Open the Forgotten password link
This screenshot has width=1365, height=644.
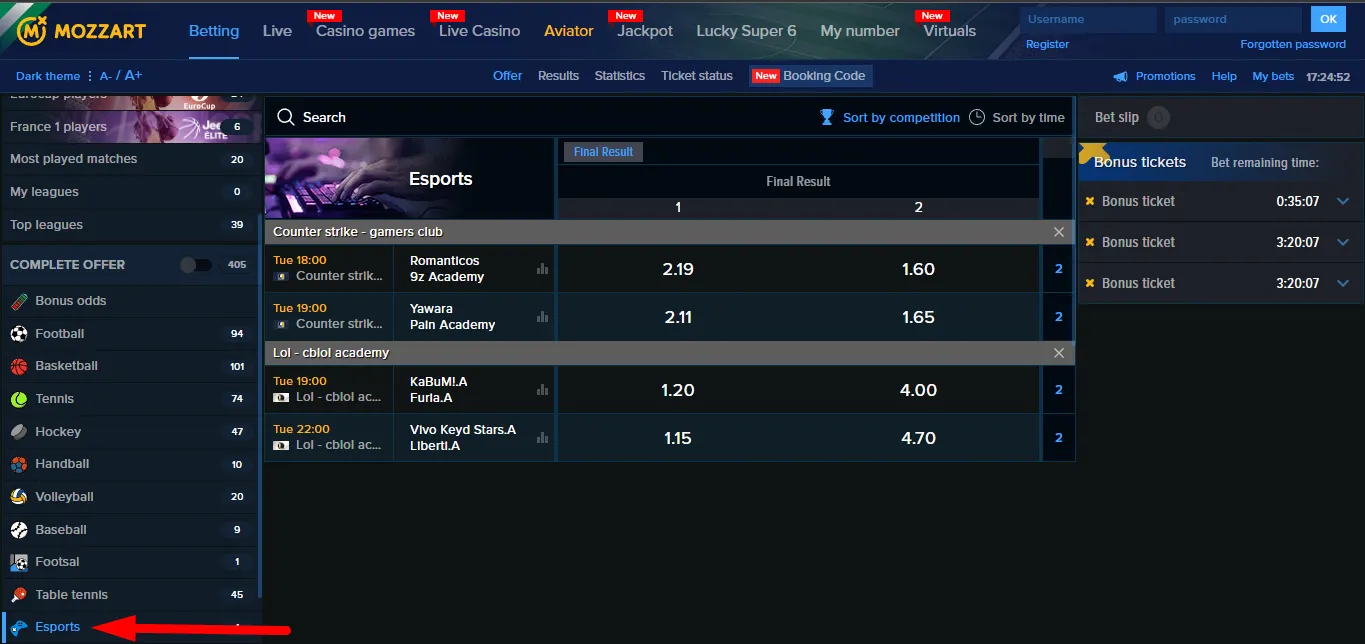[x=1292, y=44]
